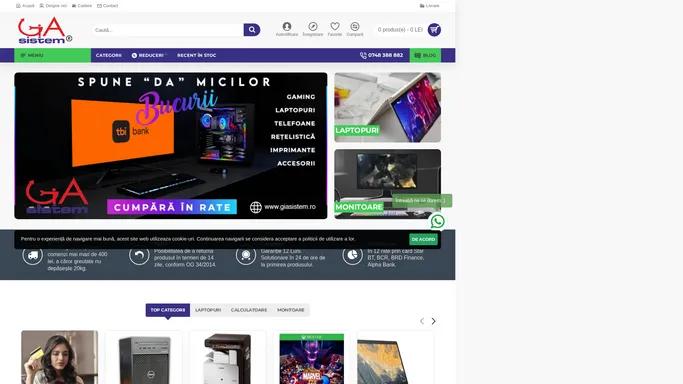683x384 pixels.
Task: Open the Favorite heart icon
Action: 335,29
